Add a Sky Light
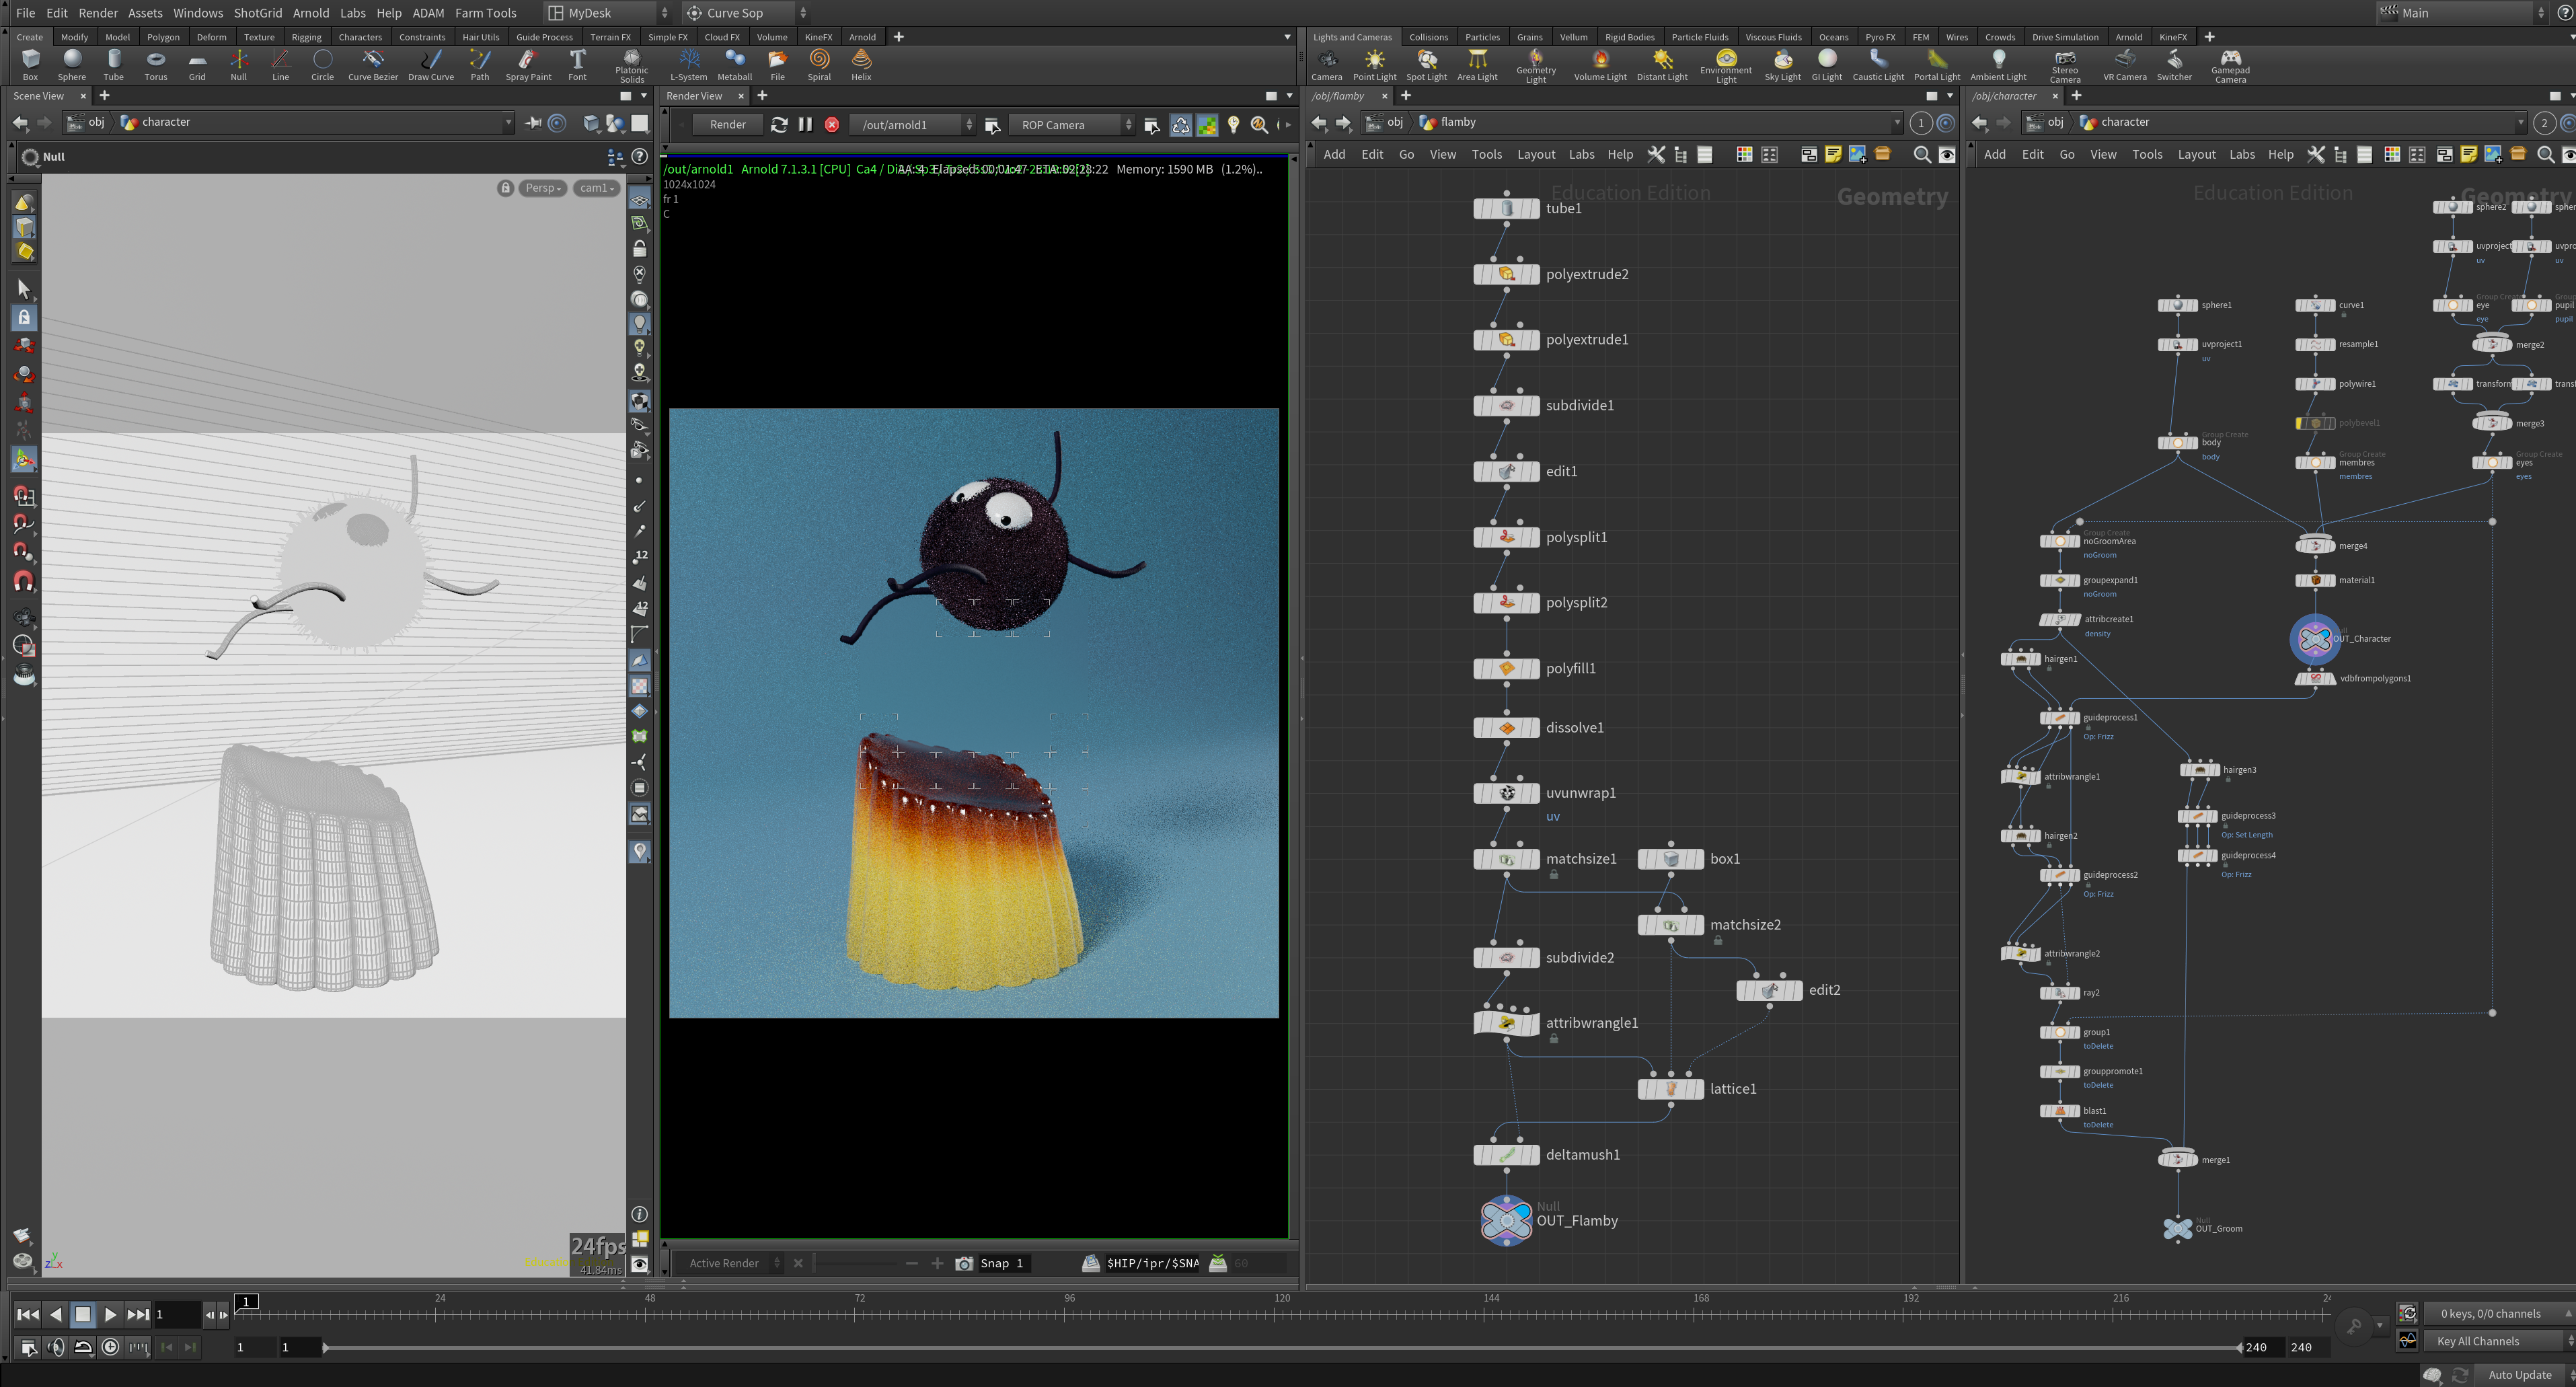2576x1387 pixels. (1782, 65)
